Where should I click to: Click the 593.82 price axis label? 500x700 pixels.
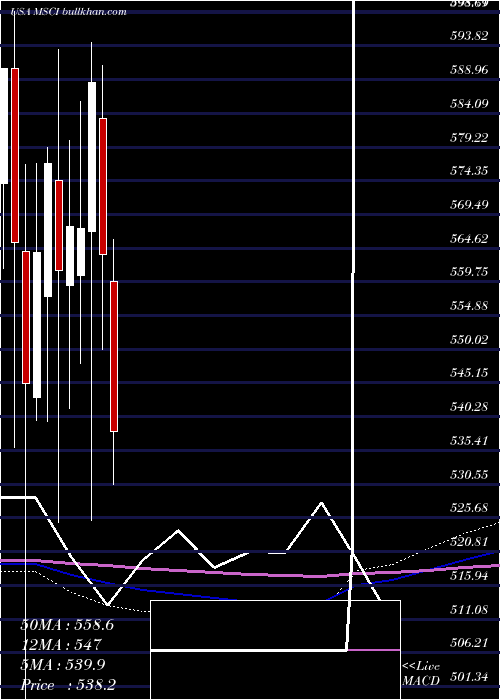point(468,37)
